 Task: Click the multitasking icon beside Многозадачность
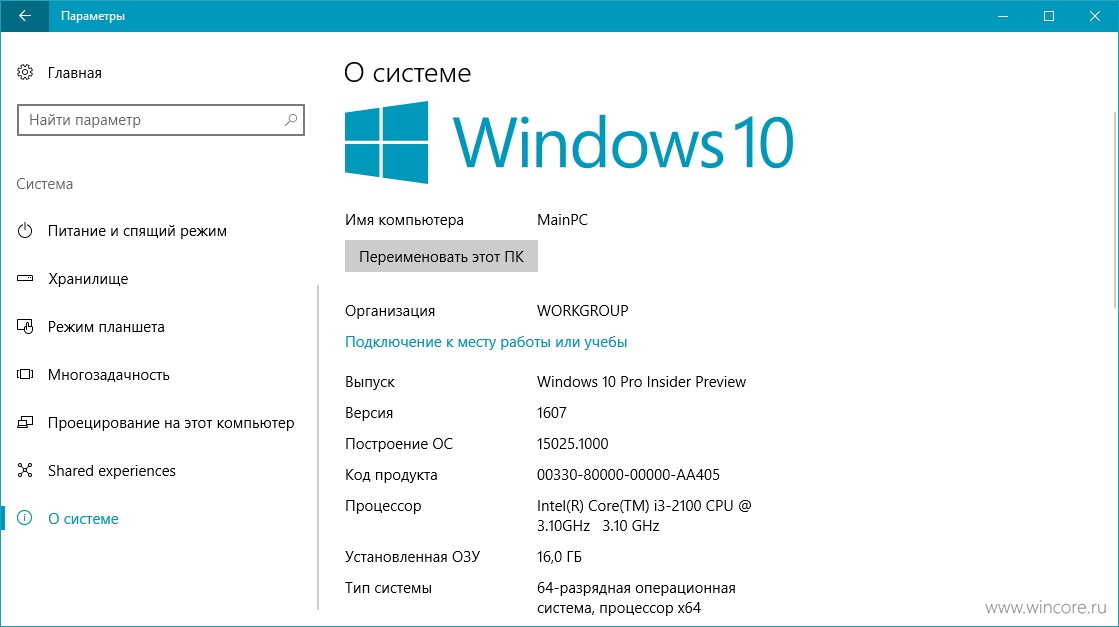pos(25,374)
